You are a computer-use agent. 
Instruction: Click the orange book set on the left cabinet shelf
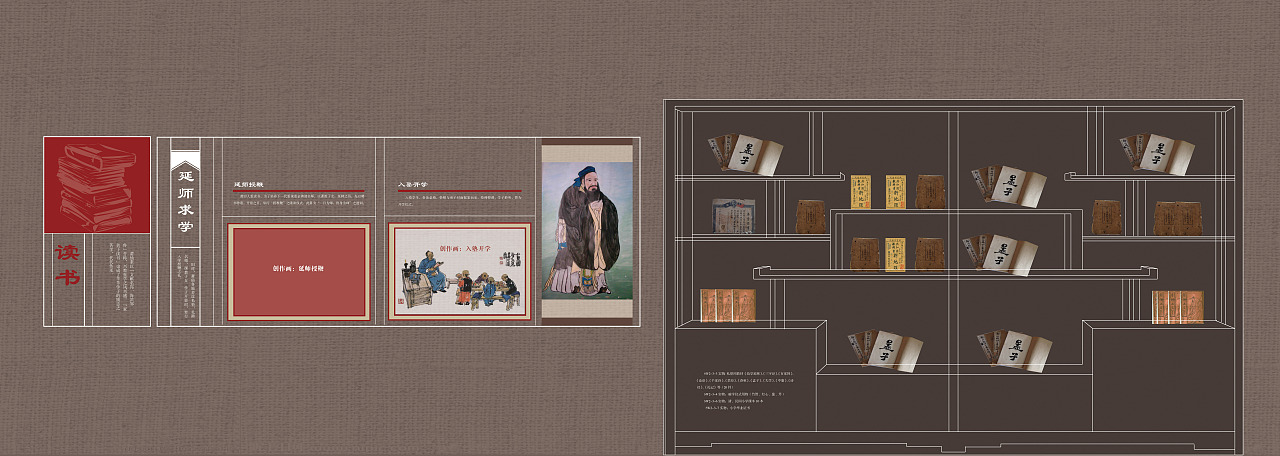point(728,306)
